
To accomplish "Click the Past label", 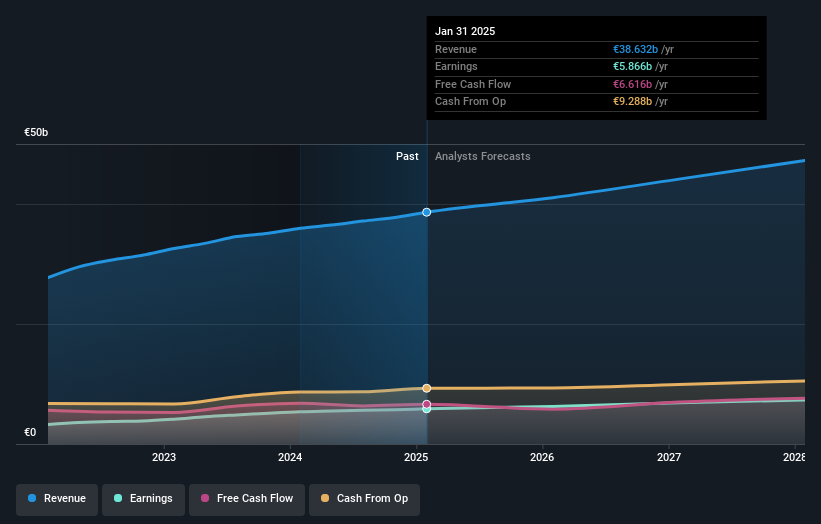I will [407, 156].
